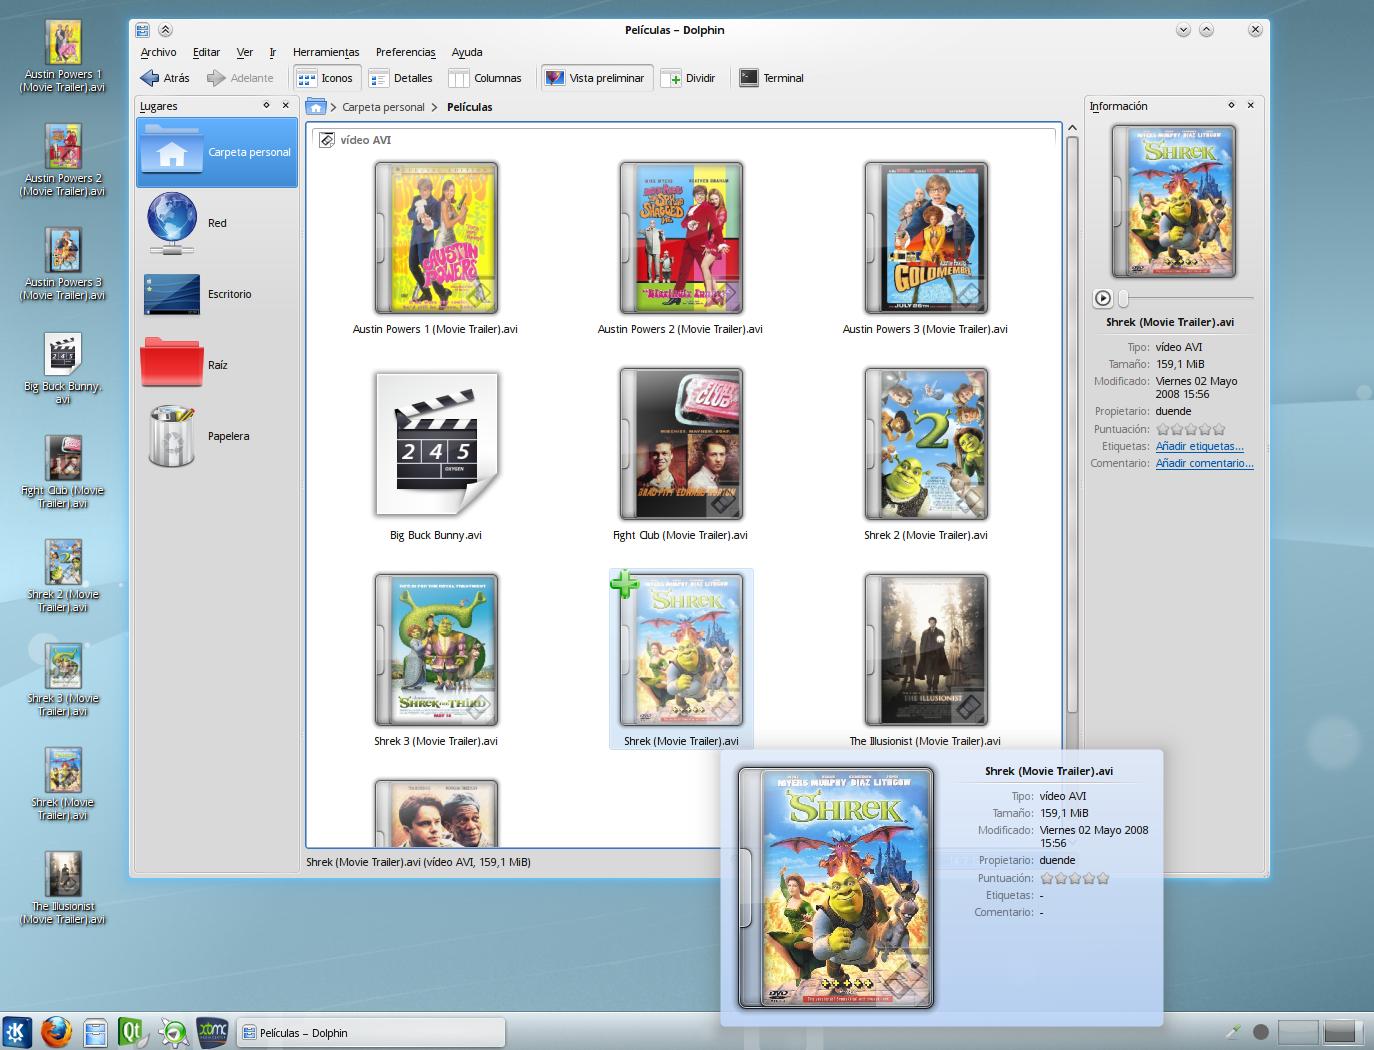Click the file view vertical scrollbar
Screen dimensions: 1374x1050
1072,424
